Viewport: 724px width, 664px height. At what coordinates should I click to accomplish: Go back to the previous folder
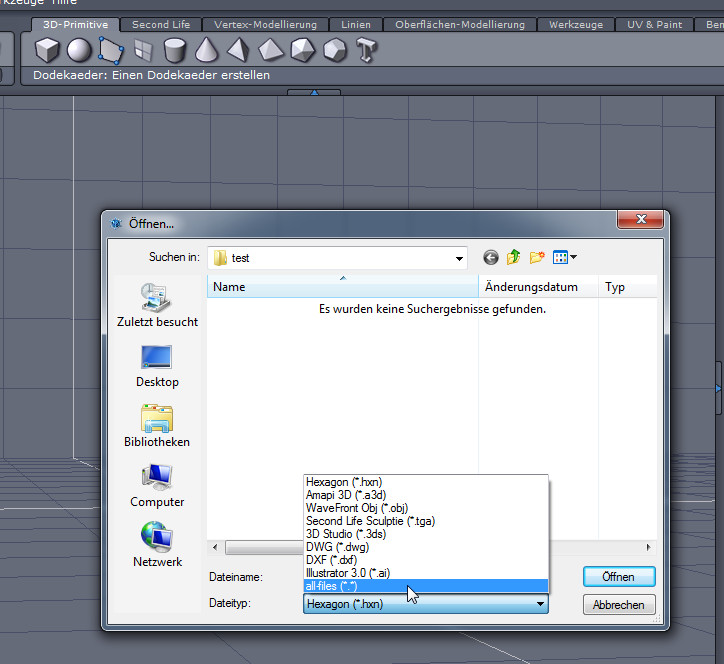490,258
